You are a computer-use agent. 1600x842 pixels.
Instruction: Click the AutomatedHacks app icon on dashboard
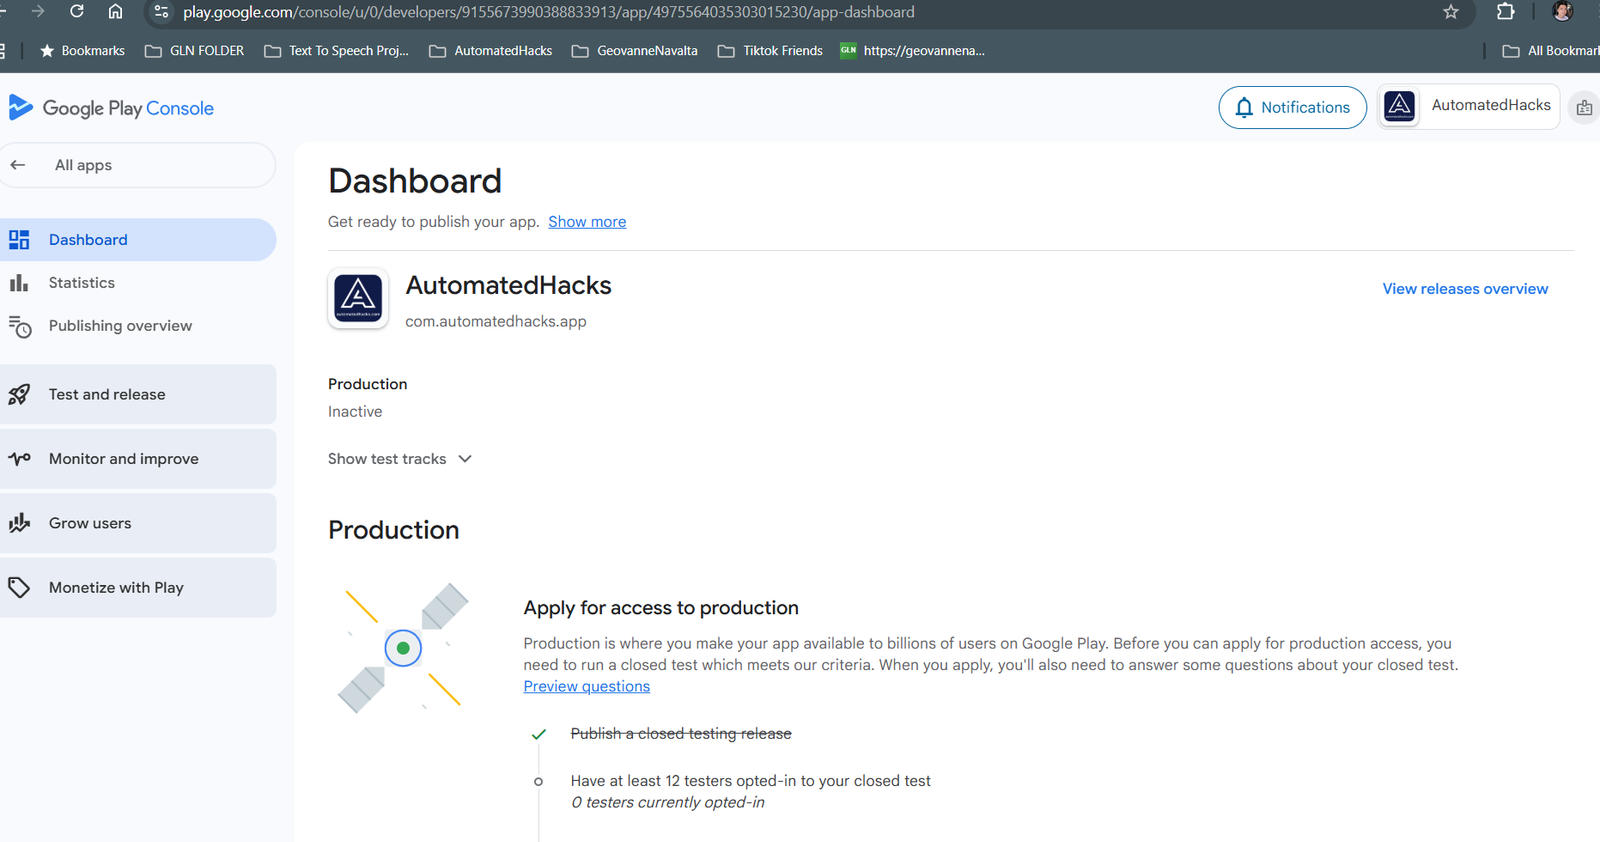coord(358,298)
